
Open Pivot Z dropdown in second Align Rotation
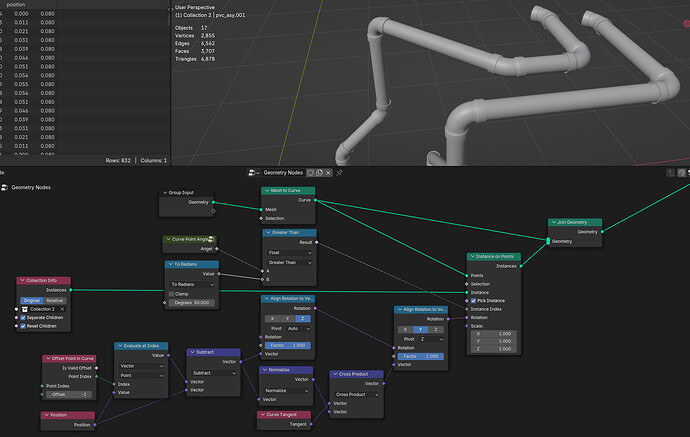[x=431, y=339]
